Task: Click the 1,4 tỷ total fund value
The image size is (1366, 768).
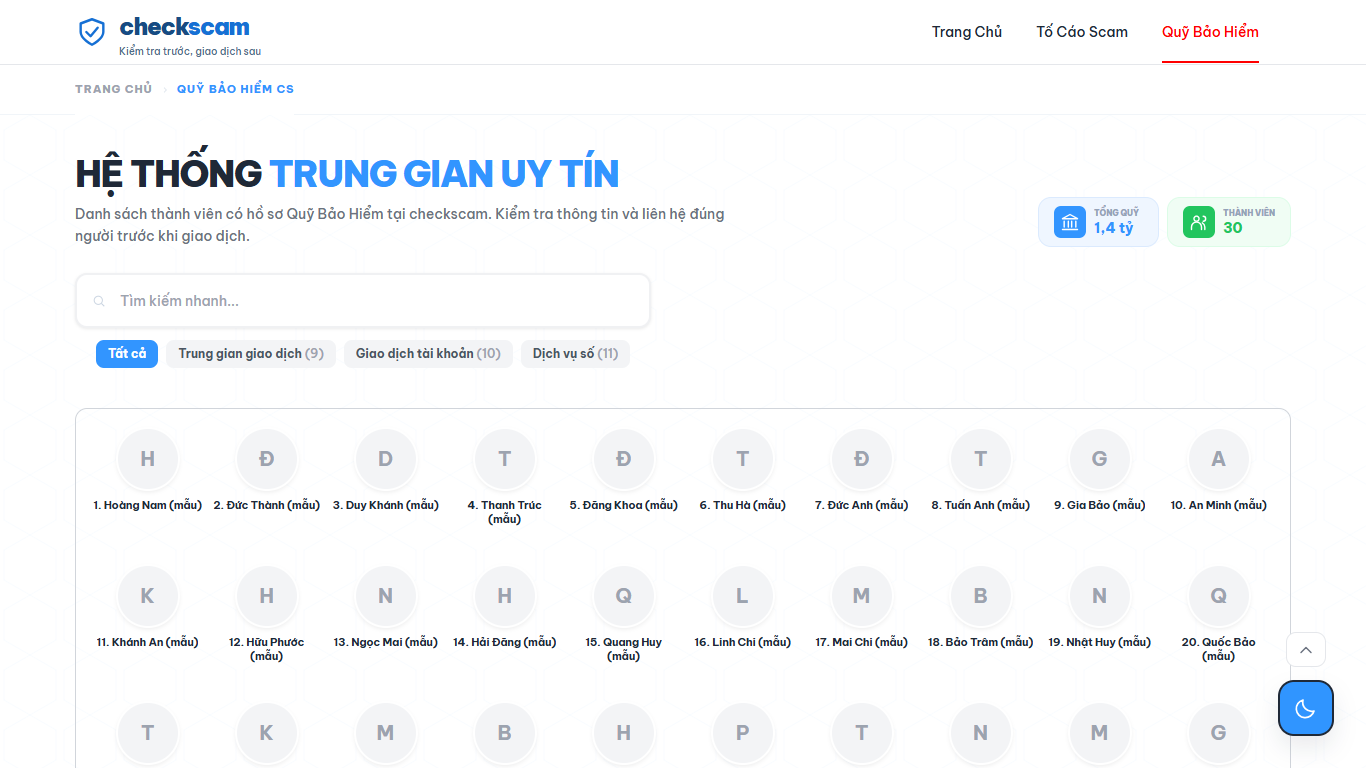Action: 1114,228
